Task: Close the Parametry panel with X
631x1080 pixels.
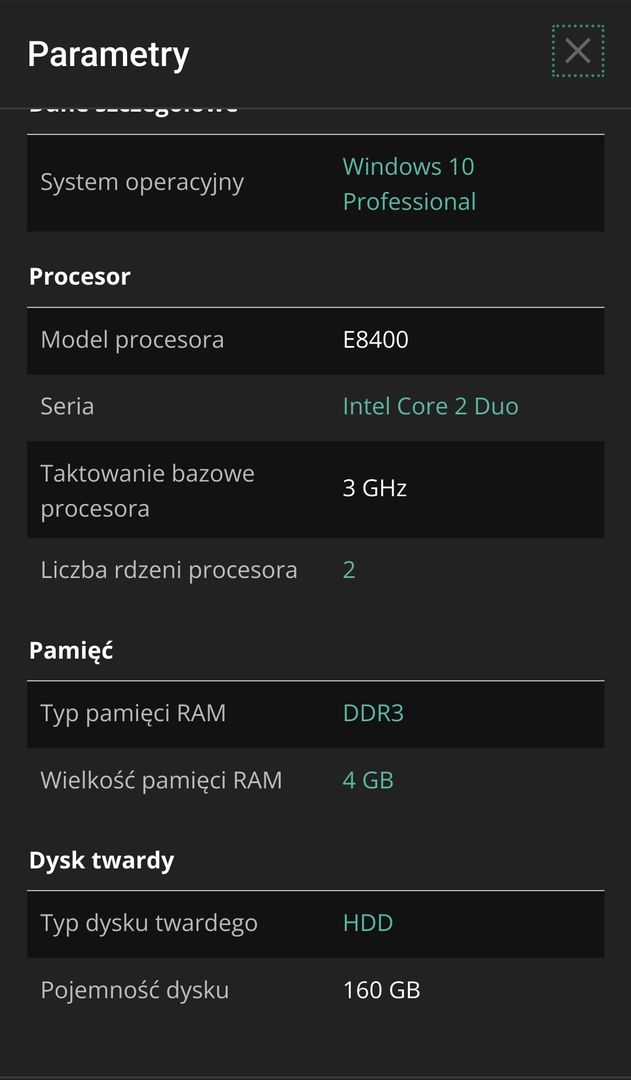Action: click(x=577, y=51)
